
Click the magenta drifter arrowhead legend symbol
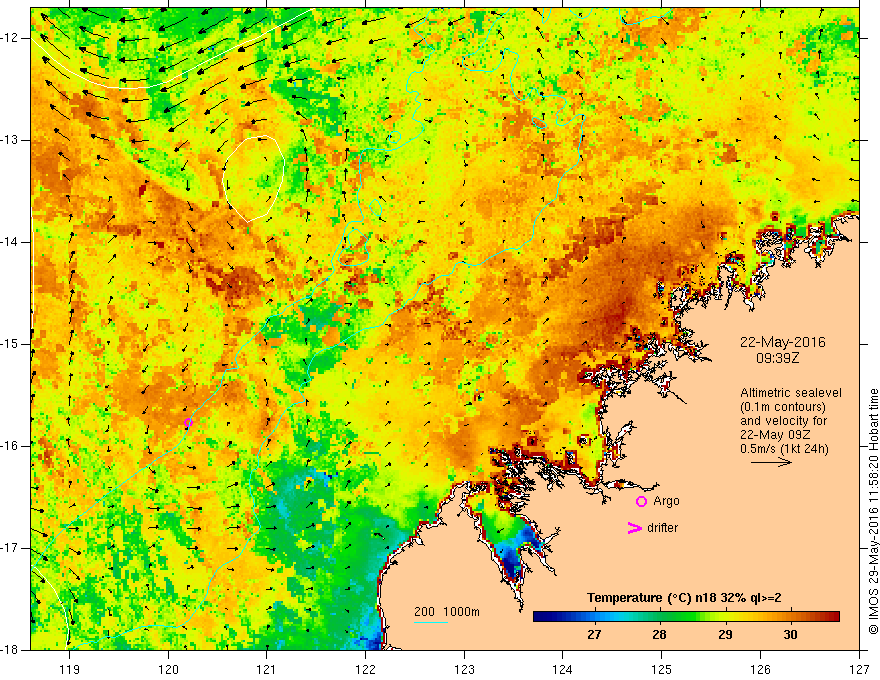pyautogui.click(x=634, y=528)
